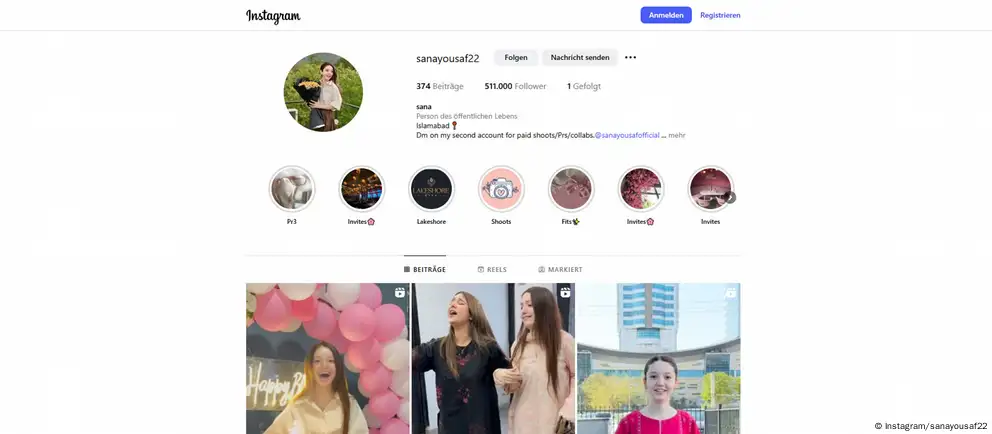Open the last Invites highlight
This screenshot has width=992, height=434.
coord(710,189)
